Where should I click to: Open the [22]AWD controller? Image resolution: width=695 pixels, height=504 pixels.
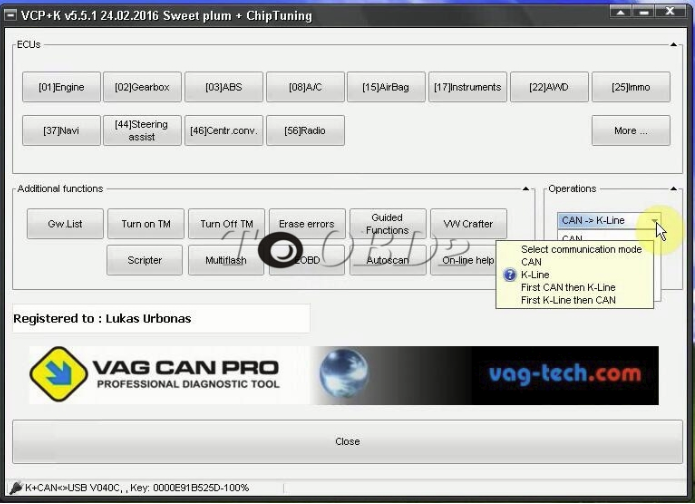point(549,87)
